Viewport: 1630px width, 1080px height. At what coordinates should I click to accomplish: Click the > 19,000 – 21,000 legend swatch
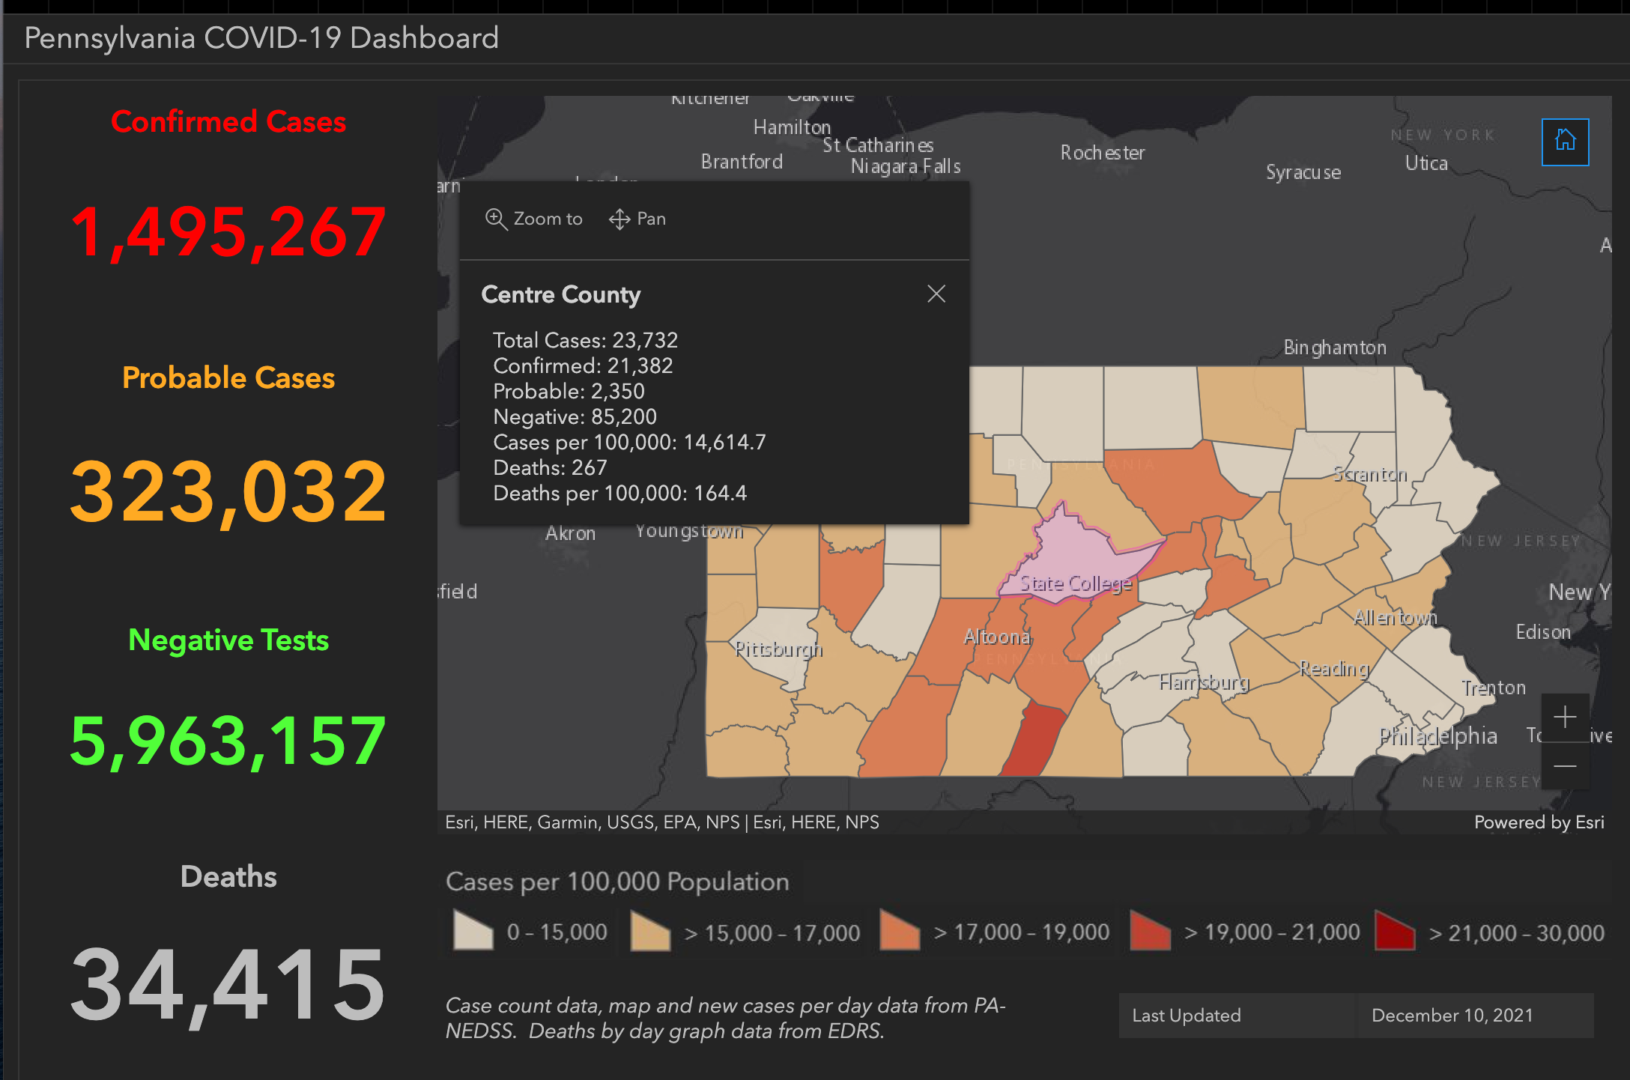1150,931
